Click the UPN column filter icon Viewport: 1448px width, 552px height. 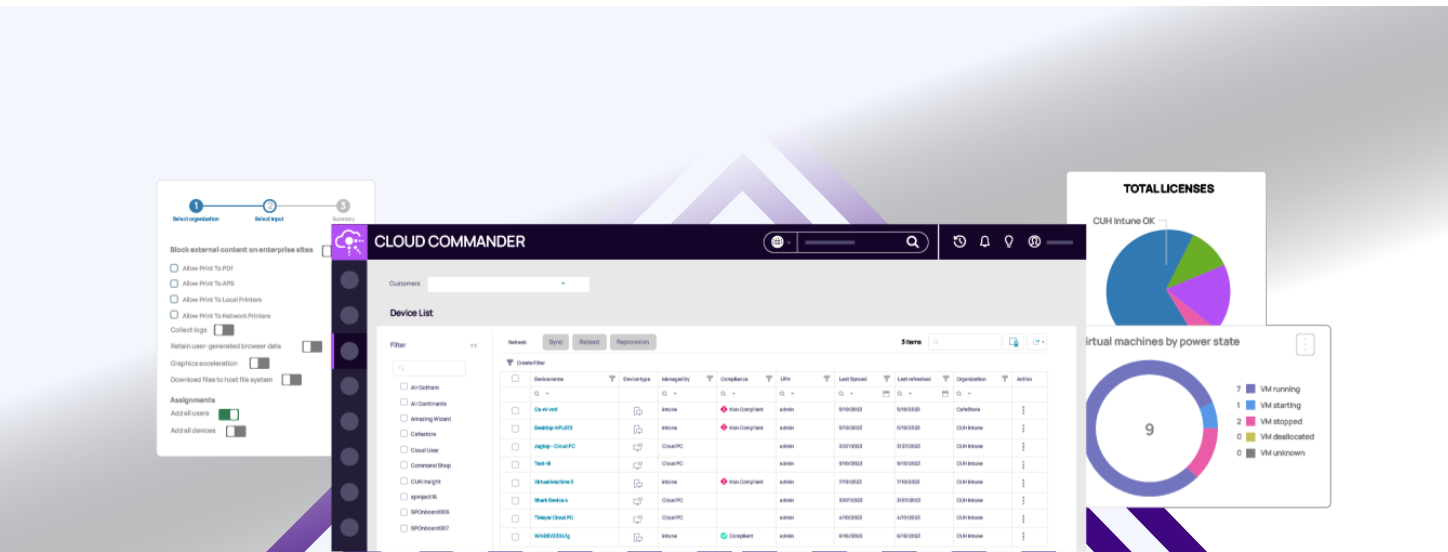click(x=827, y=379)
